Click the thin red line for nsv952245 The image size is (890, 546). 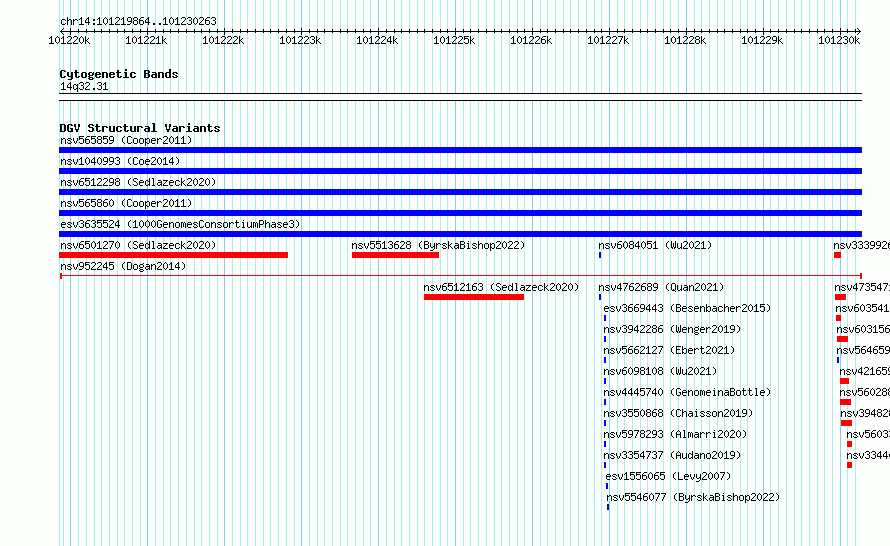(460, 276)
